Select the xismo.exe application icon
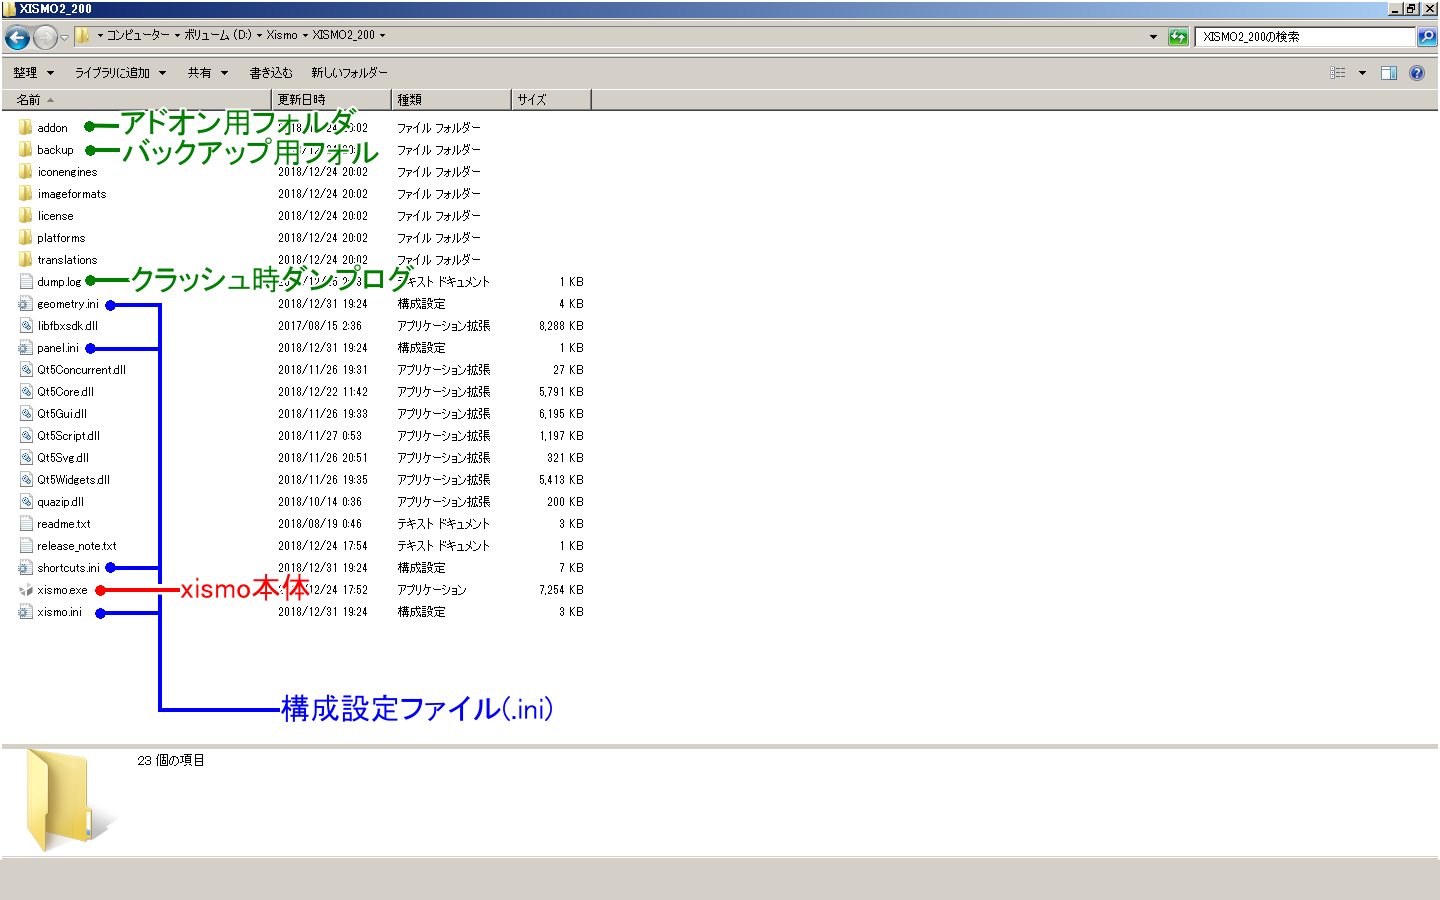1440x900 pixels. 26,590
